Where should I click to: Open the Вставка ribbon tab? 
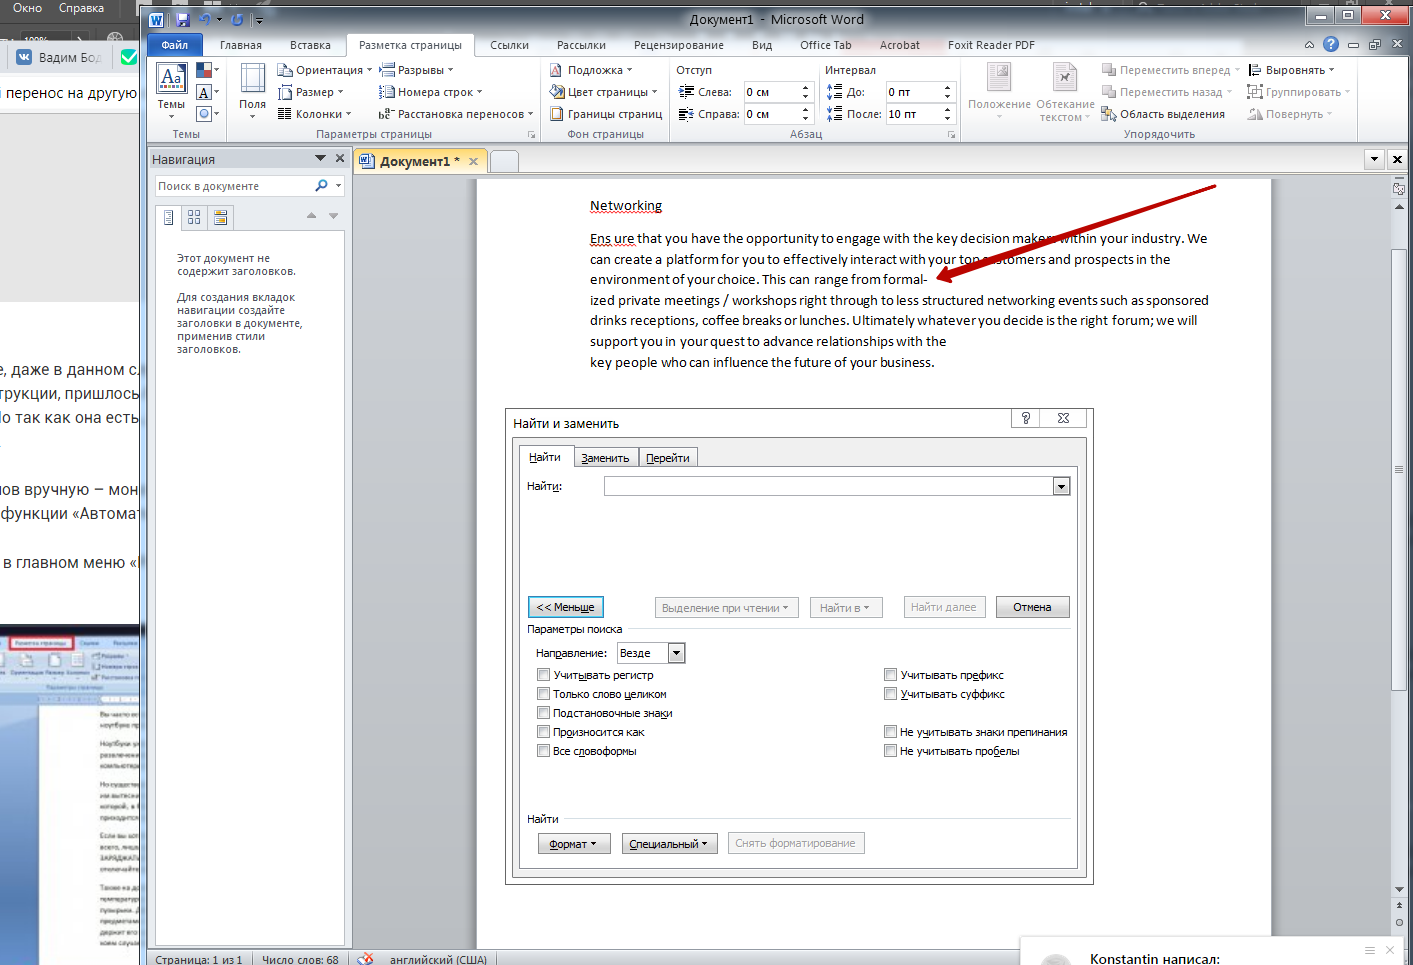[x=310, y=45]
